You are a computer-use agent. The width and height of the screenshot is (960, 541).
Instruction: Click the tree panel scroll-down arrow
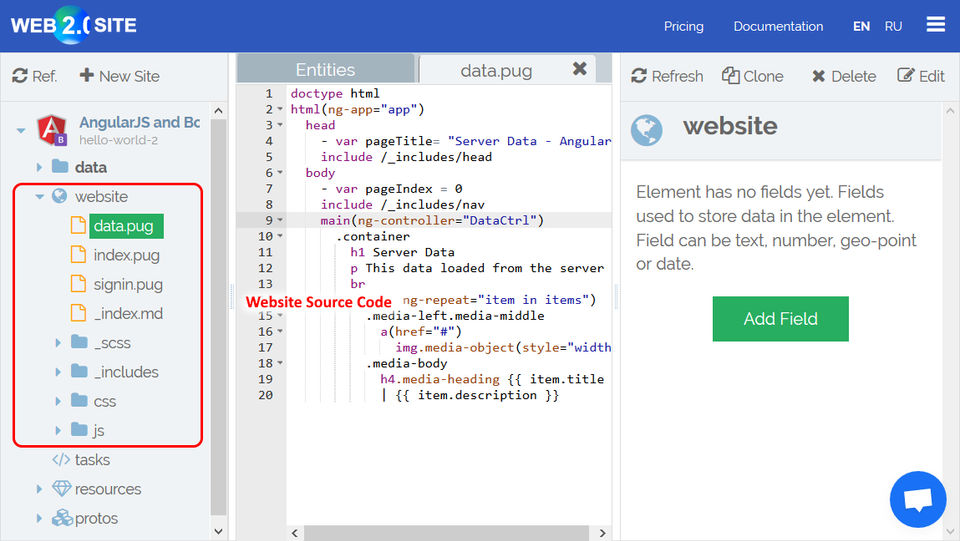pos(219,531)
